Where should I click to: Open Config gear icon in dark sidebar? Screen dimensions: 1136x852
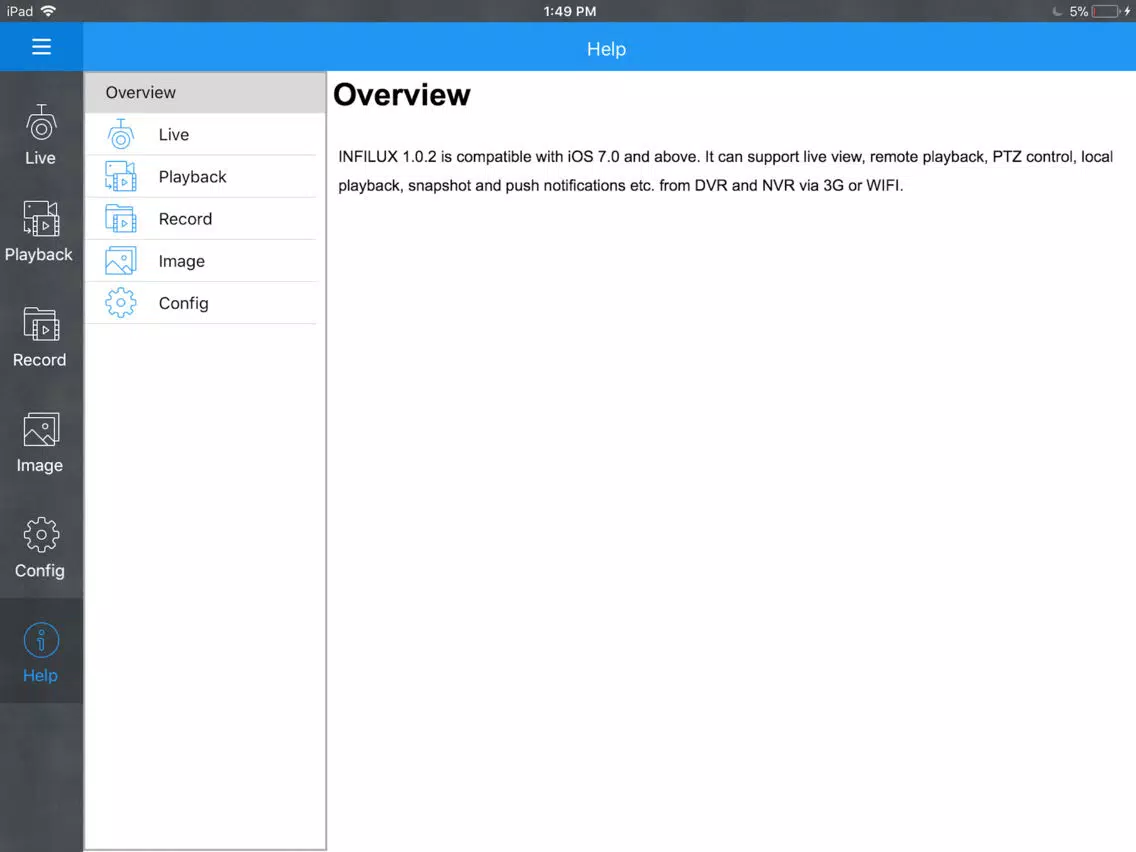(41, 535)
